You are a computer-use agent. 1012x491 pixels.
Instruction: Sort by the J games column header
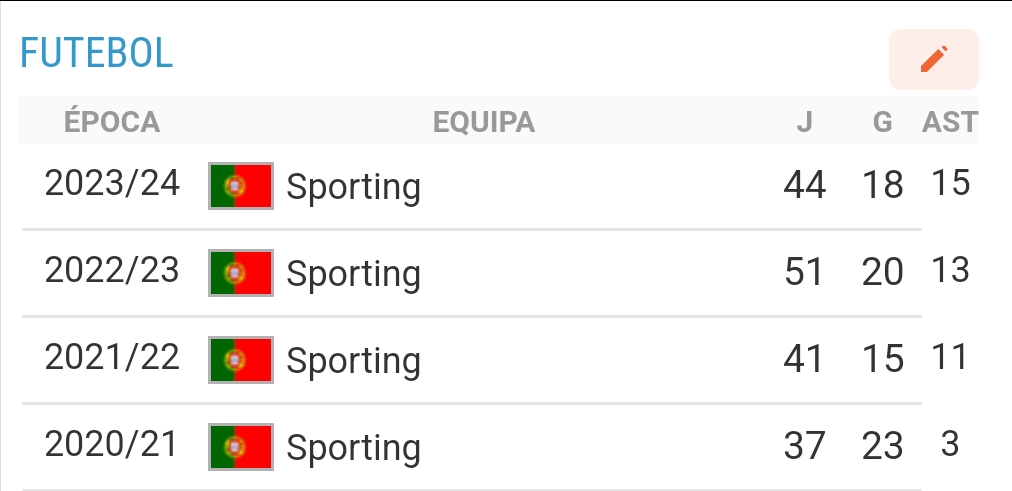804,122
